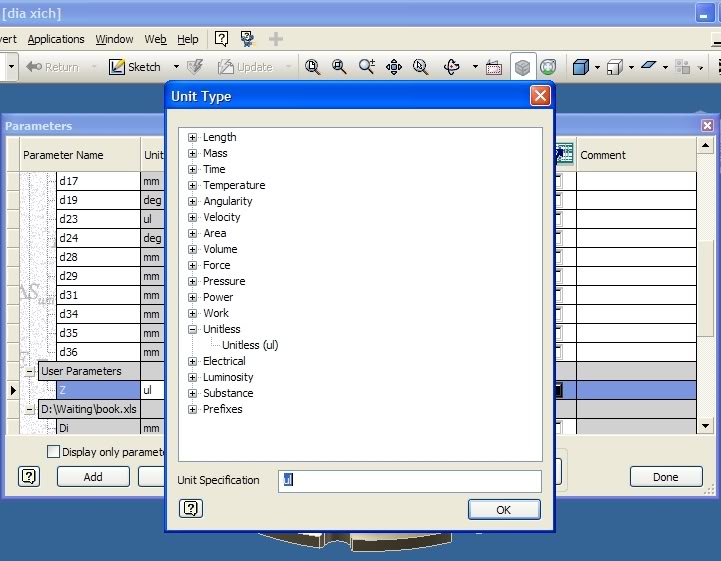Expand the Electrical unit category

193,361
